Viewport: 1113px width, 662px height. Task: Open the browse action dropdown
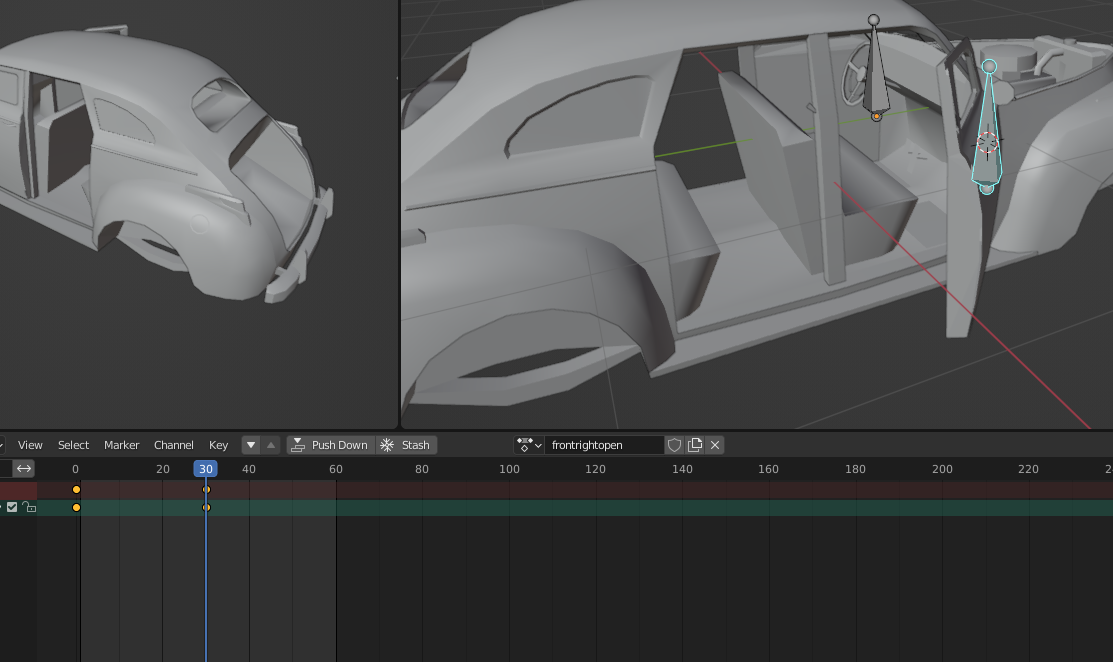coord(529,445)
